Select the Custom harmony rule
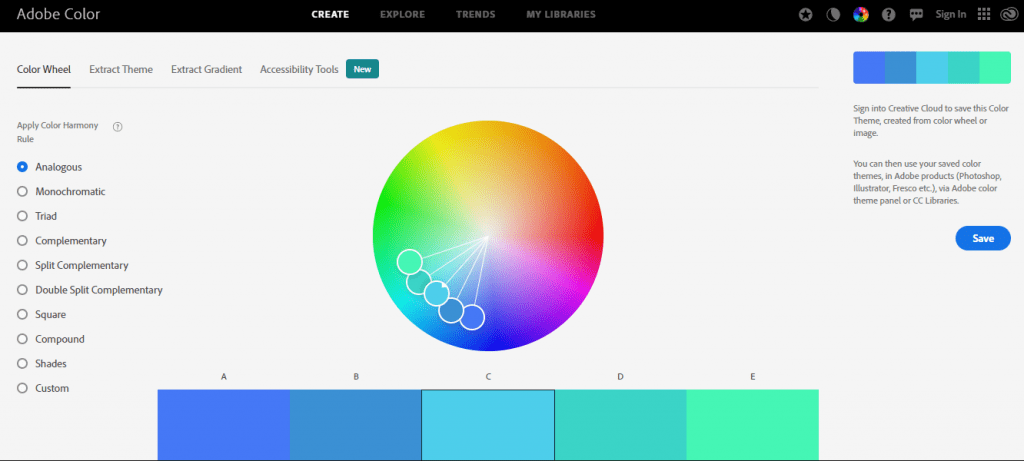The height and width of the screenshot is (461, 1024). 43,388
